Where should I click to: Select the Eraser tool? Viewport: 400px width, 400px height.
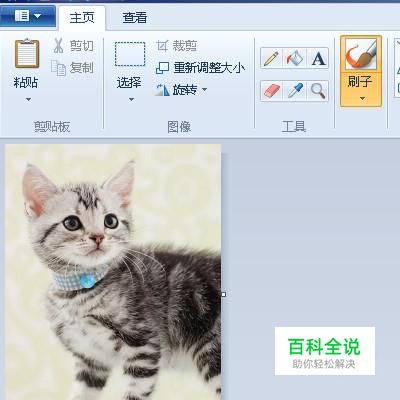[x=272, y=91]
